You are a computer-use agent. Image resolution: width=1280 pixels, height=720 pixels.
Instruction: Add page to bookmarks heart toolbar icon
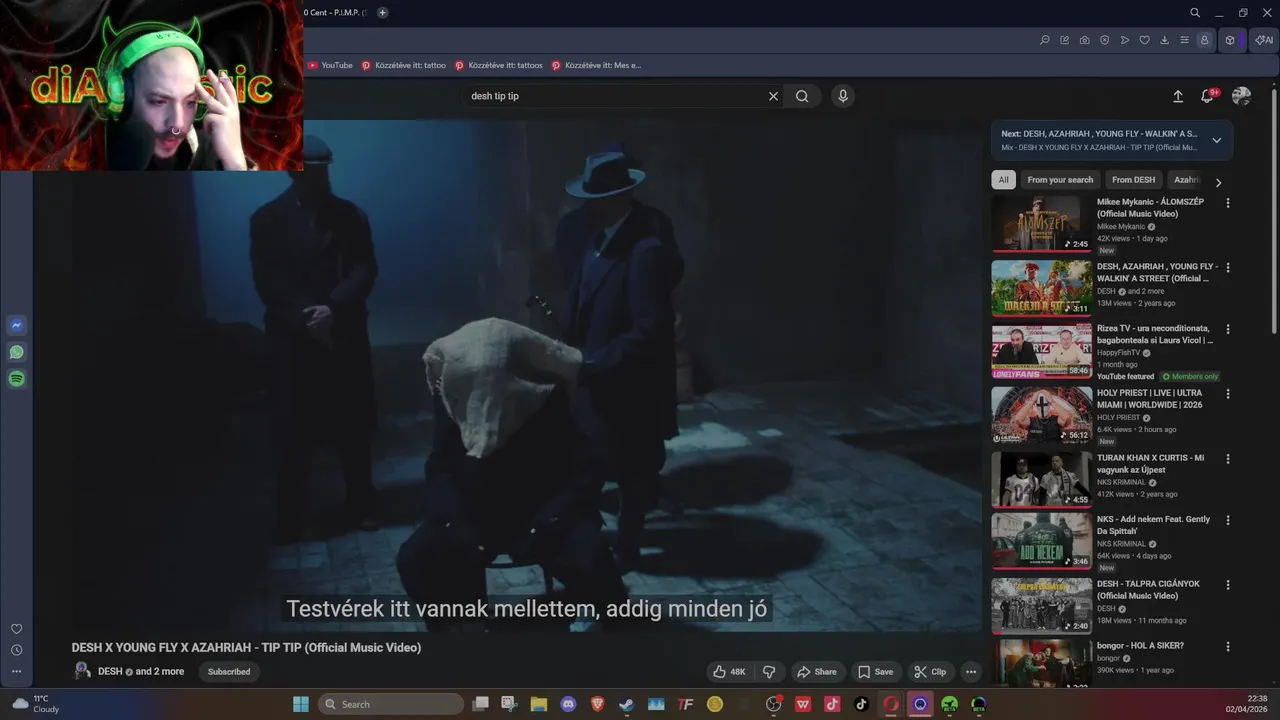tap(1144, 40)
